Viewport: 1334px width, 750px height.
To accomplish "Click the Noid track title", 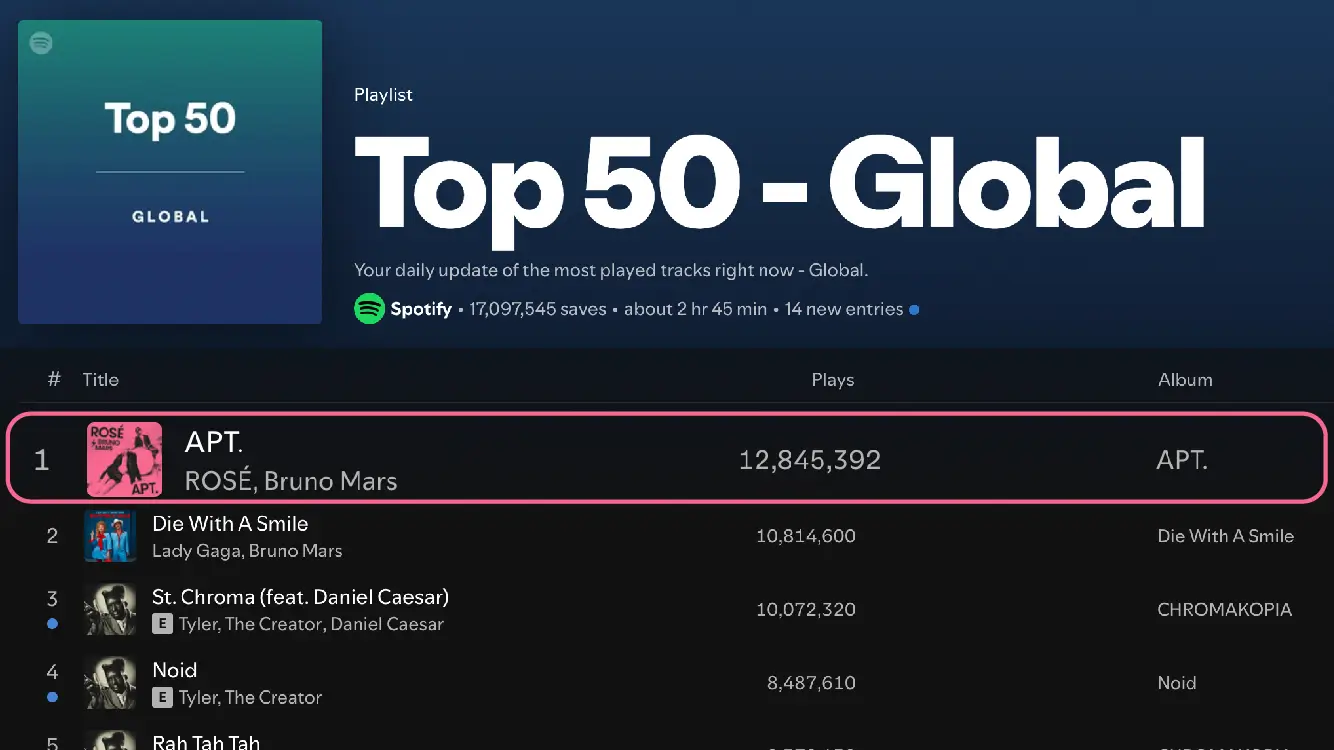I will point(174,670).
